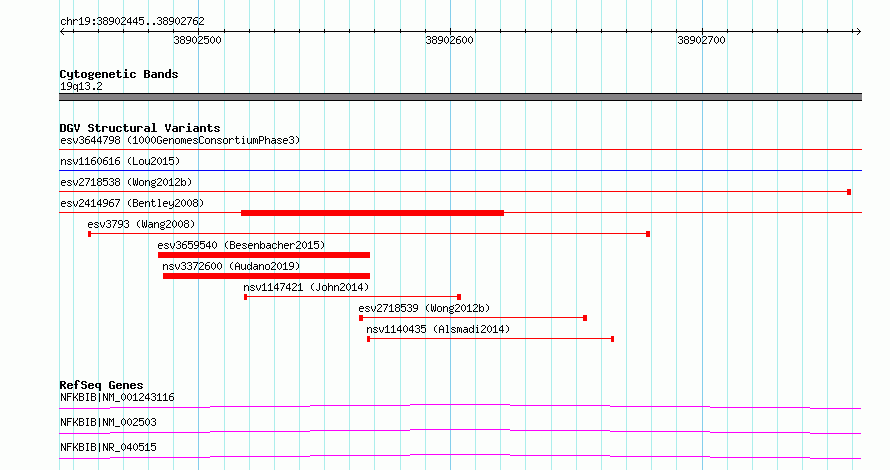Image resolution: width=890 pixels, height=470 pixels.
Task: Click the esv2718539 Wong2012b feature line
Action: pos(473,318)
